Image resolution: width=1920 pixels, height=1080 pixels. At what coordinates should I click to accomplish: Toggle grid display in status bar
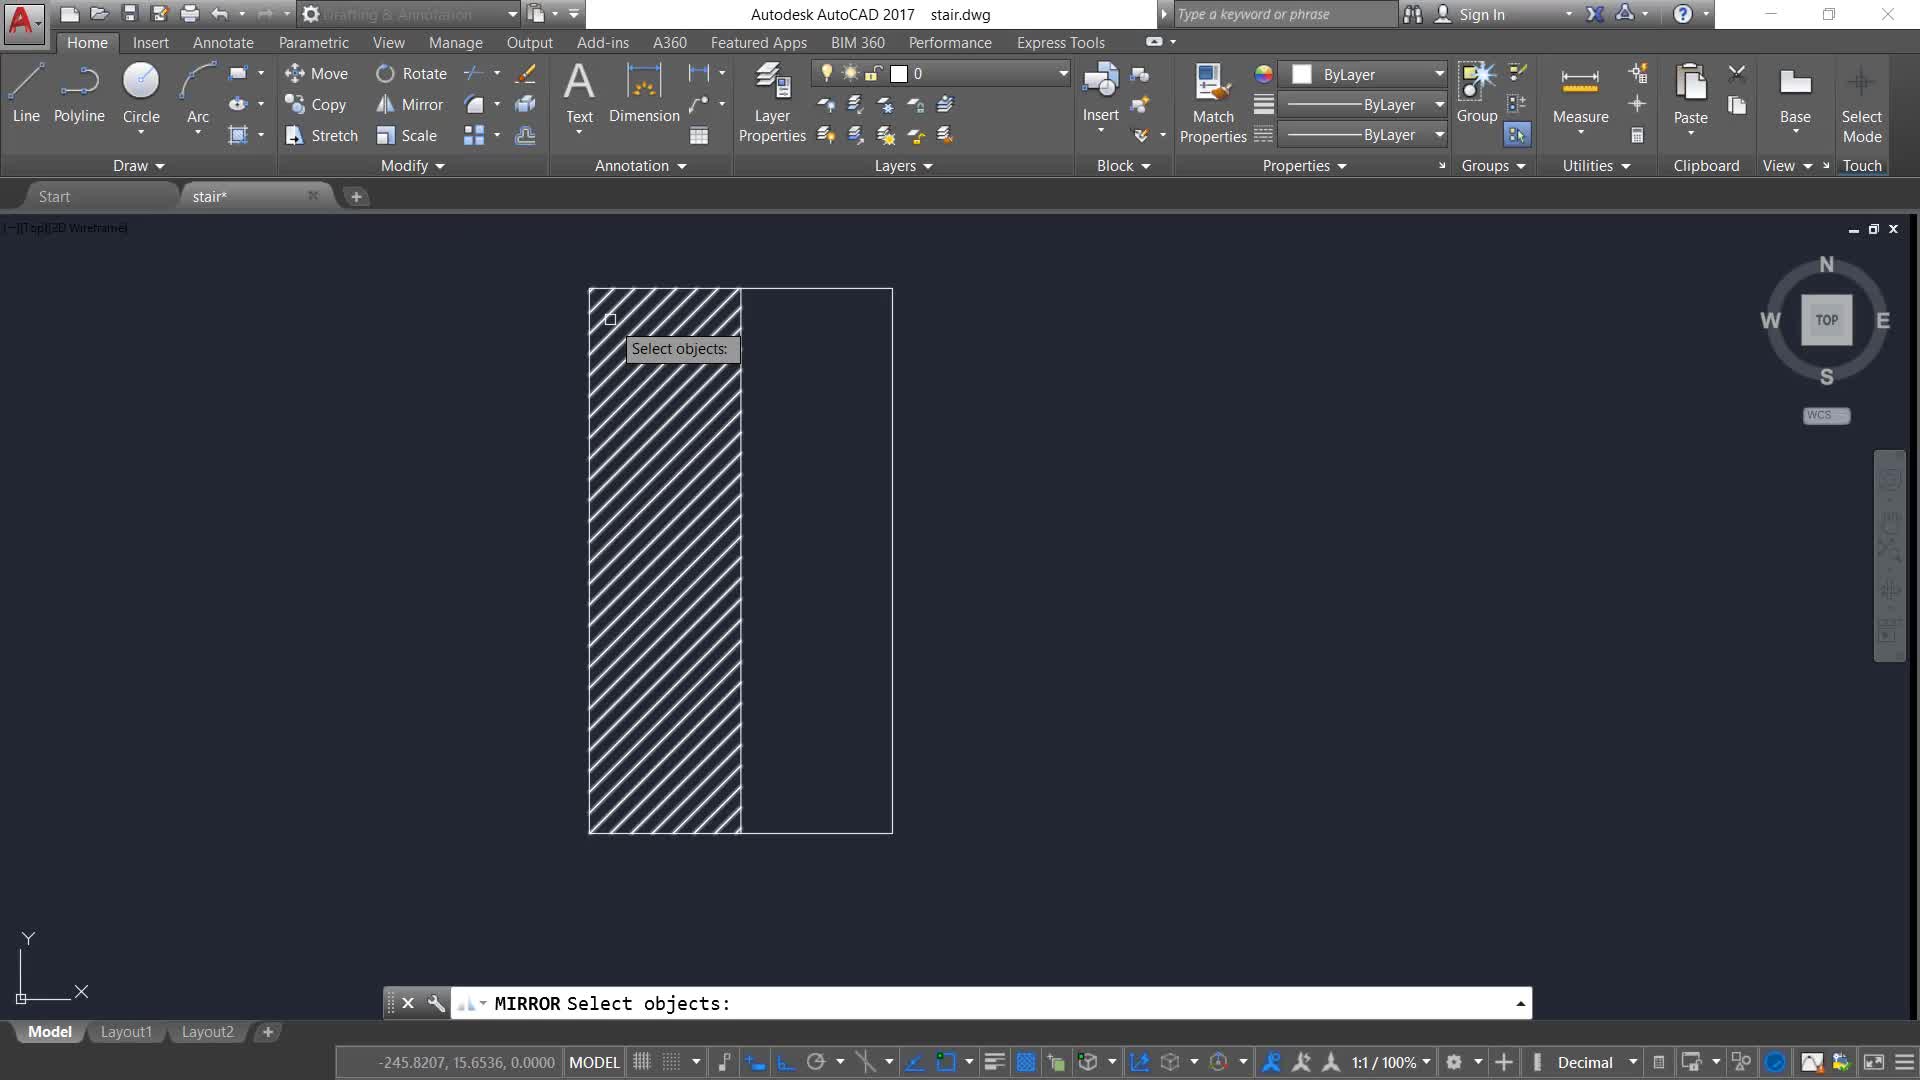pyautogui.click(x=642, y=1062)
